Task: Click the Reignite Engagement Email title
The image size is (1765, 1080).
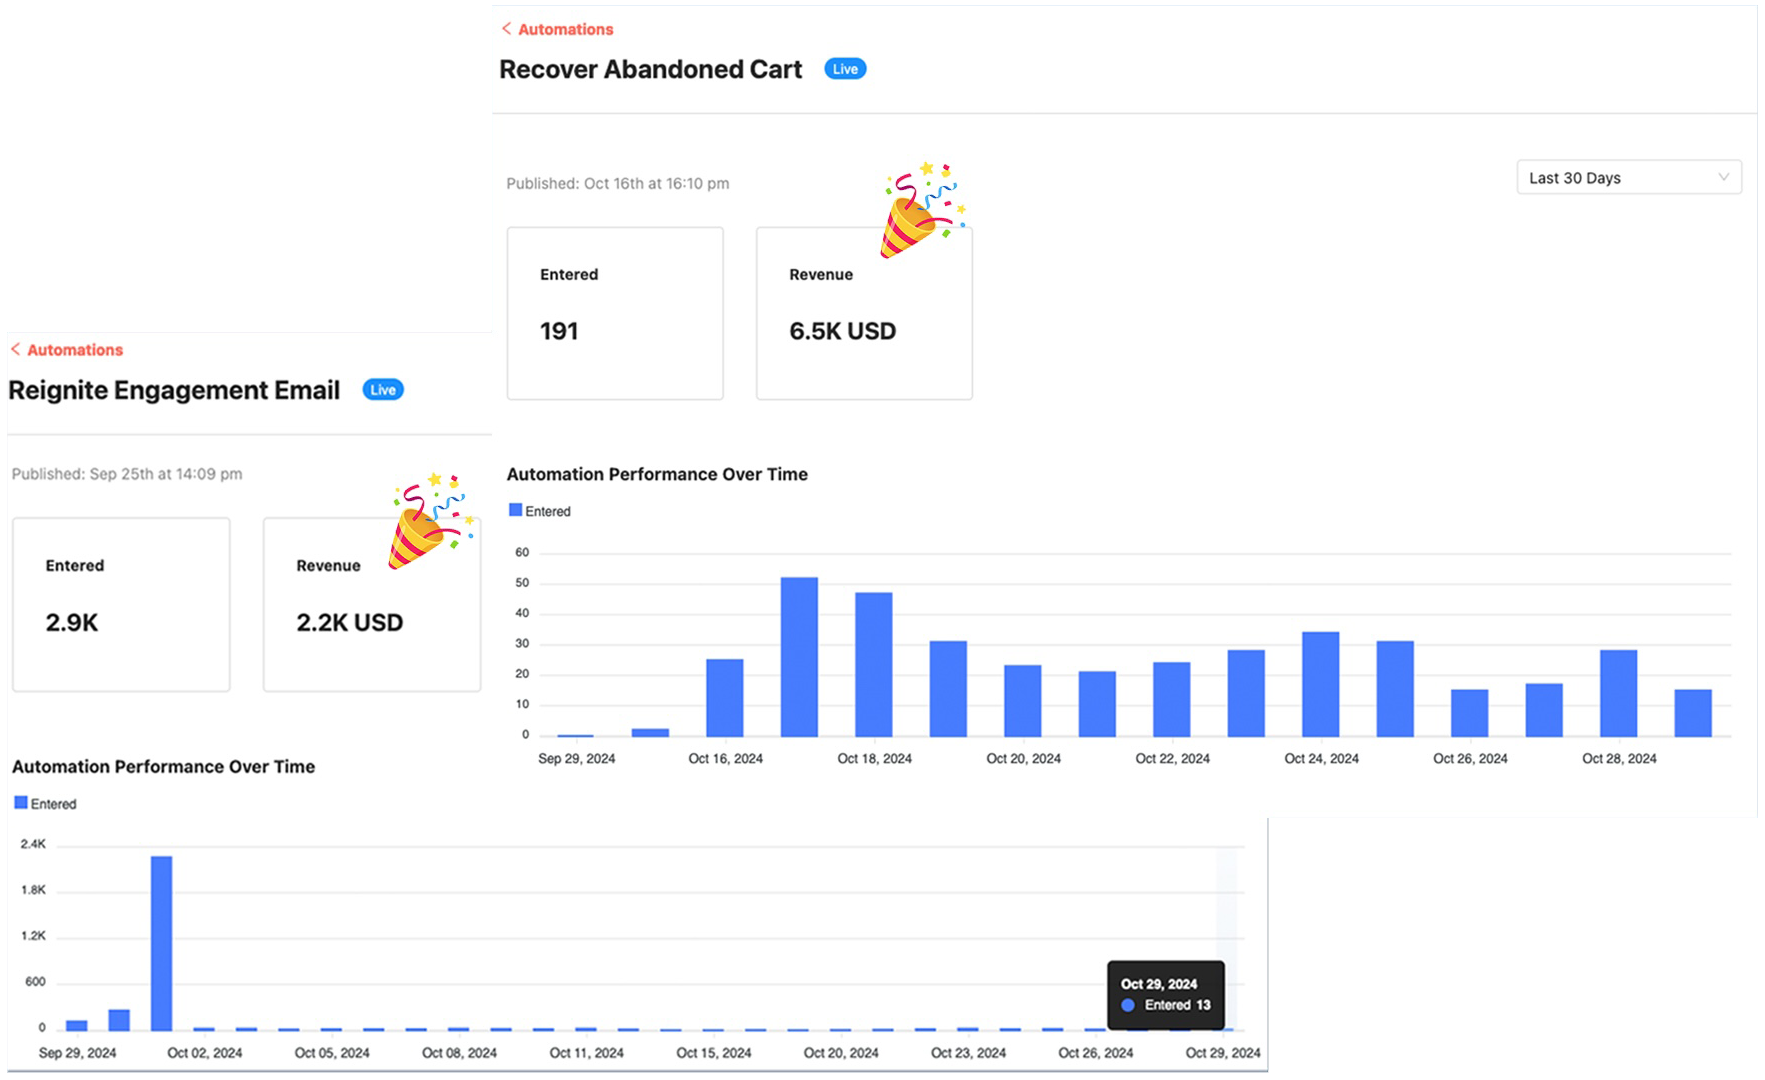Action: (174, 390)
